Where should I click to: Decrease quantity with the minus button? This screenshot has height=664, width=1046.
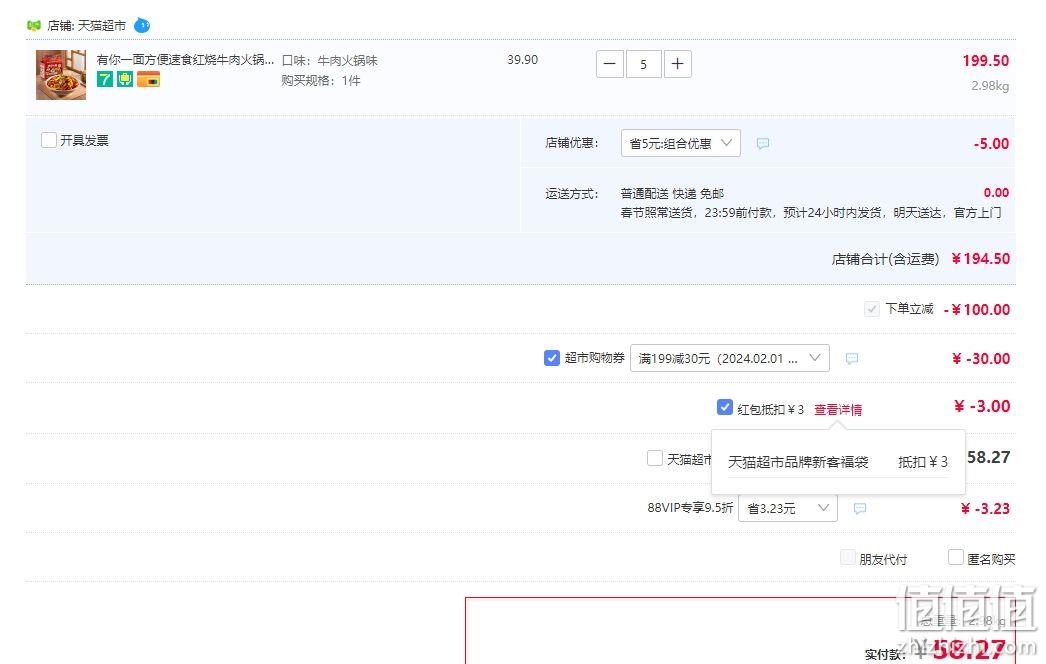point(610,64)
